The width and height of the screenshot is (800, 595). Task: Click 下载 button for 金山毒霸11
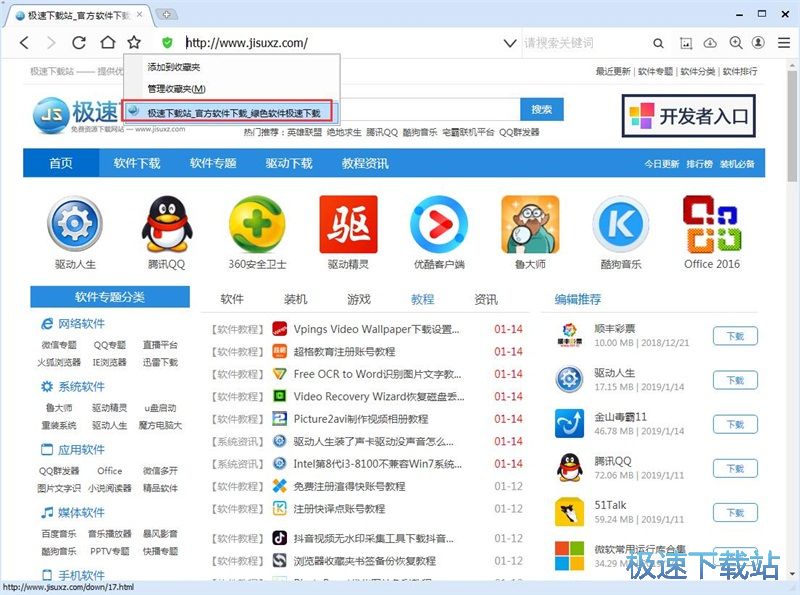(x=735, y=424)
